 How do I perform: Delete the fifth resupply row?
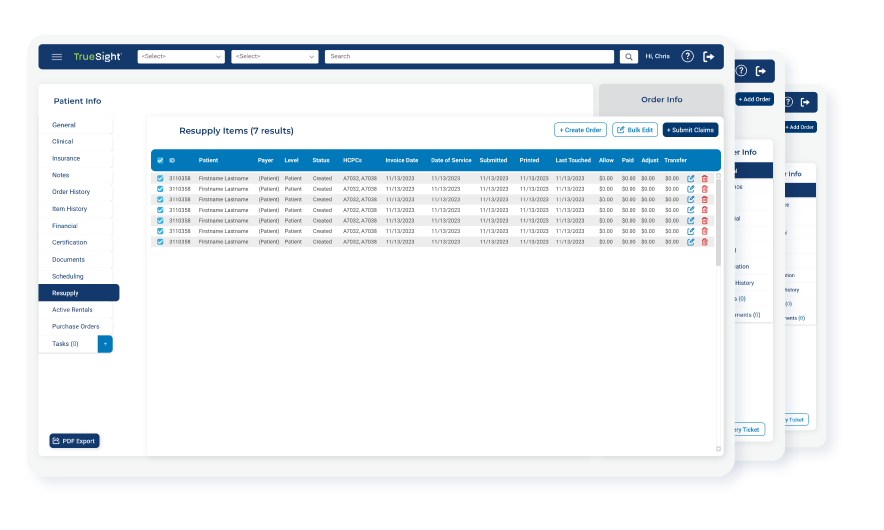704,220
